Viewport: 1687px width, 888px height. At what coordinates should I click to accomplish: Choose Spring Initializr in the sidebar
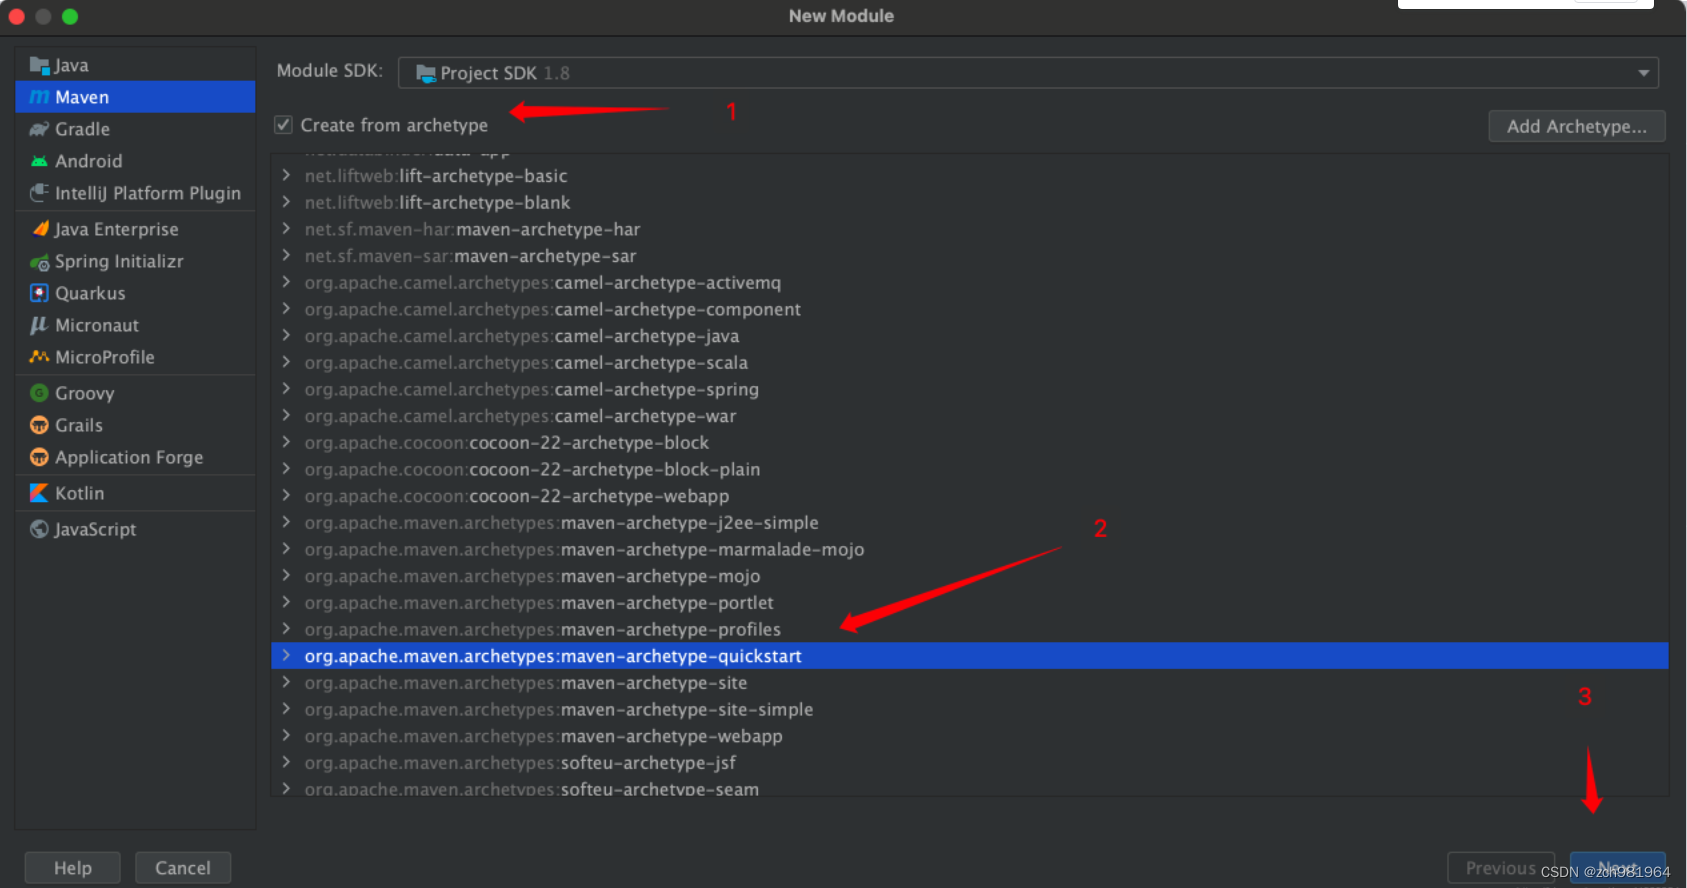[135, 261]
